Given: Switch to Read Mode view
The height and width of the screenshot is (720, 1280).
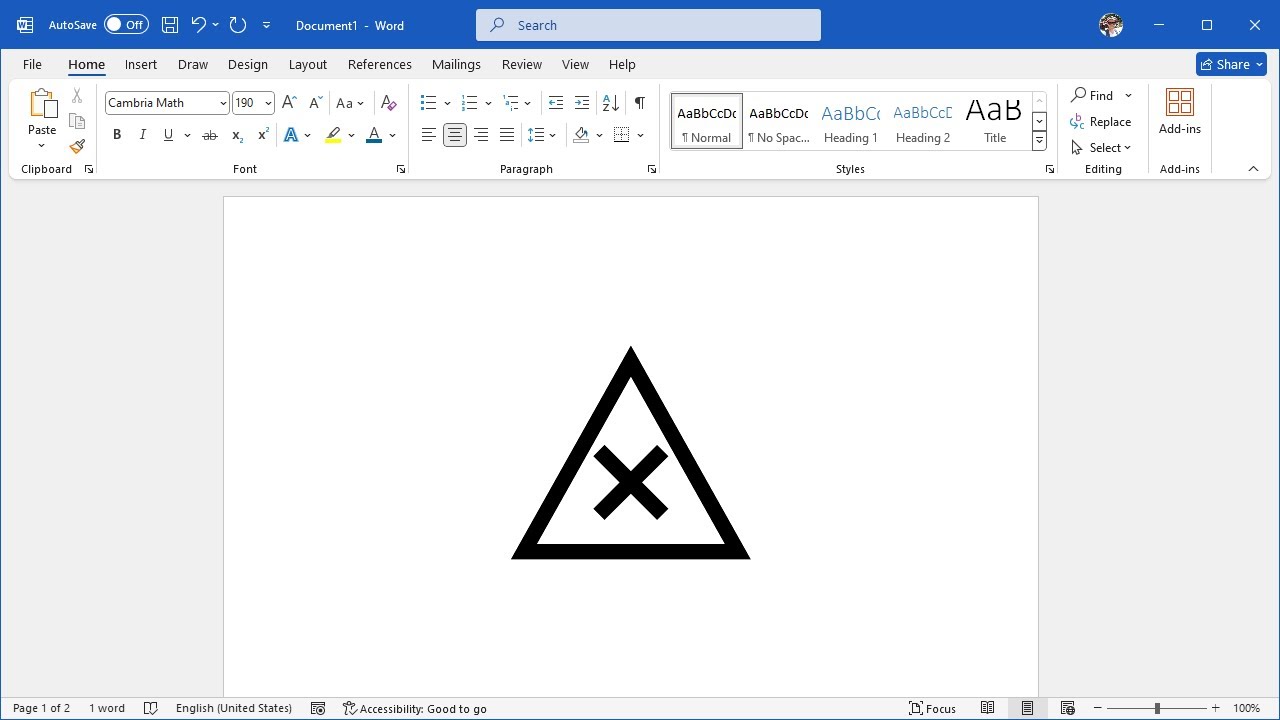Looking at the screenshot, I should (987, 708).
